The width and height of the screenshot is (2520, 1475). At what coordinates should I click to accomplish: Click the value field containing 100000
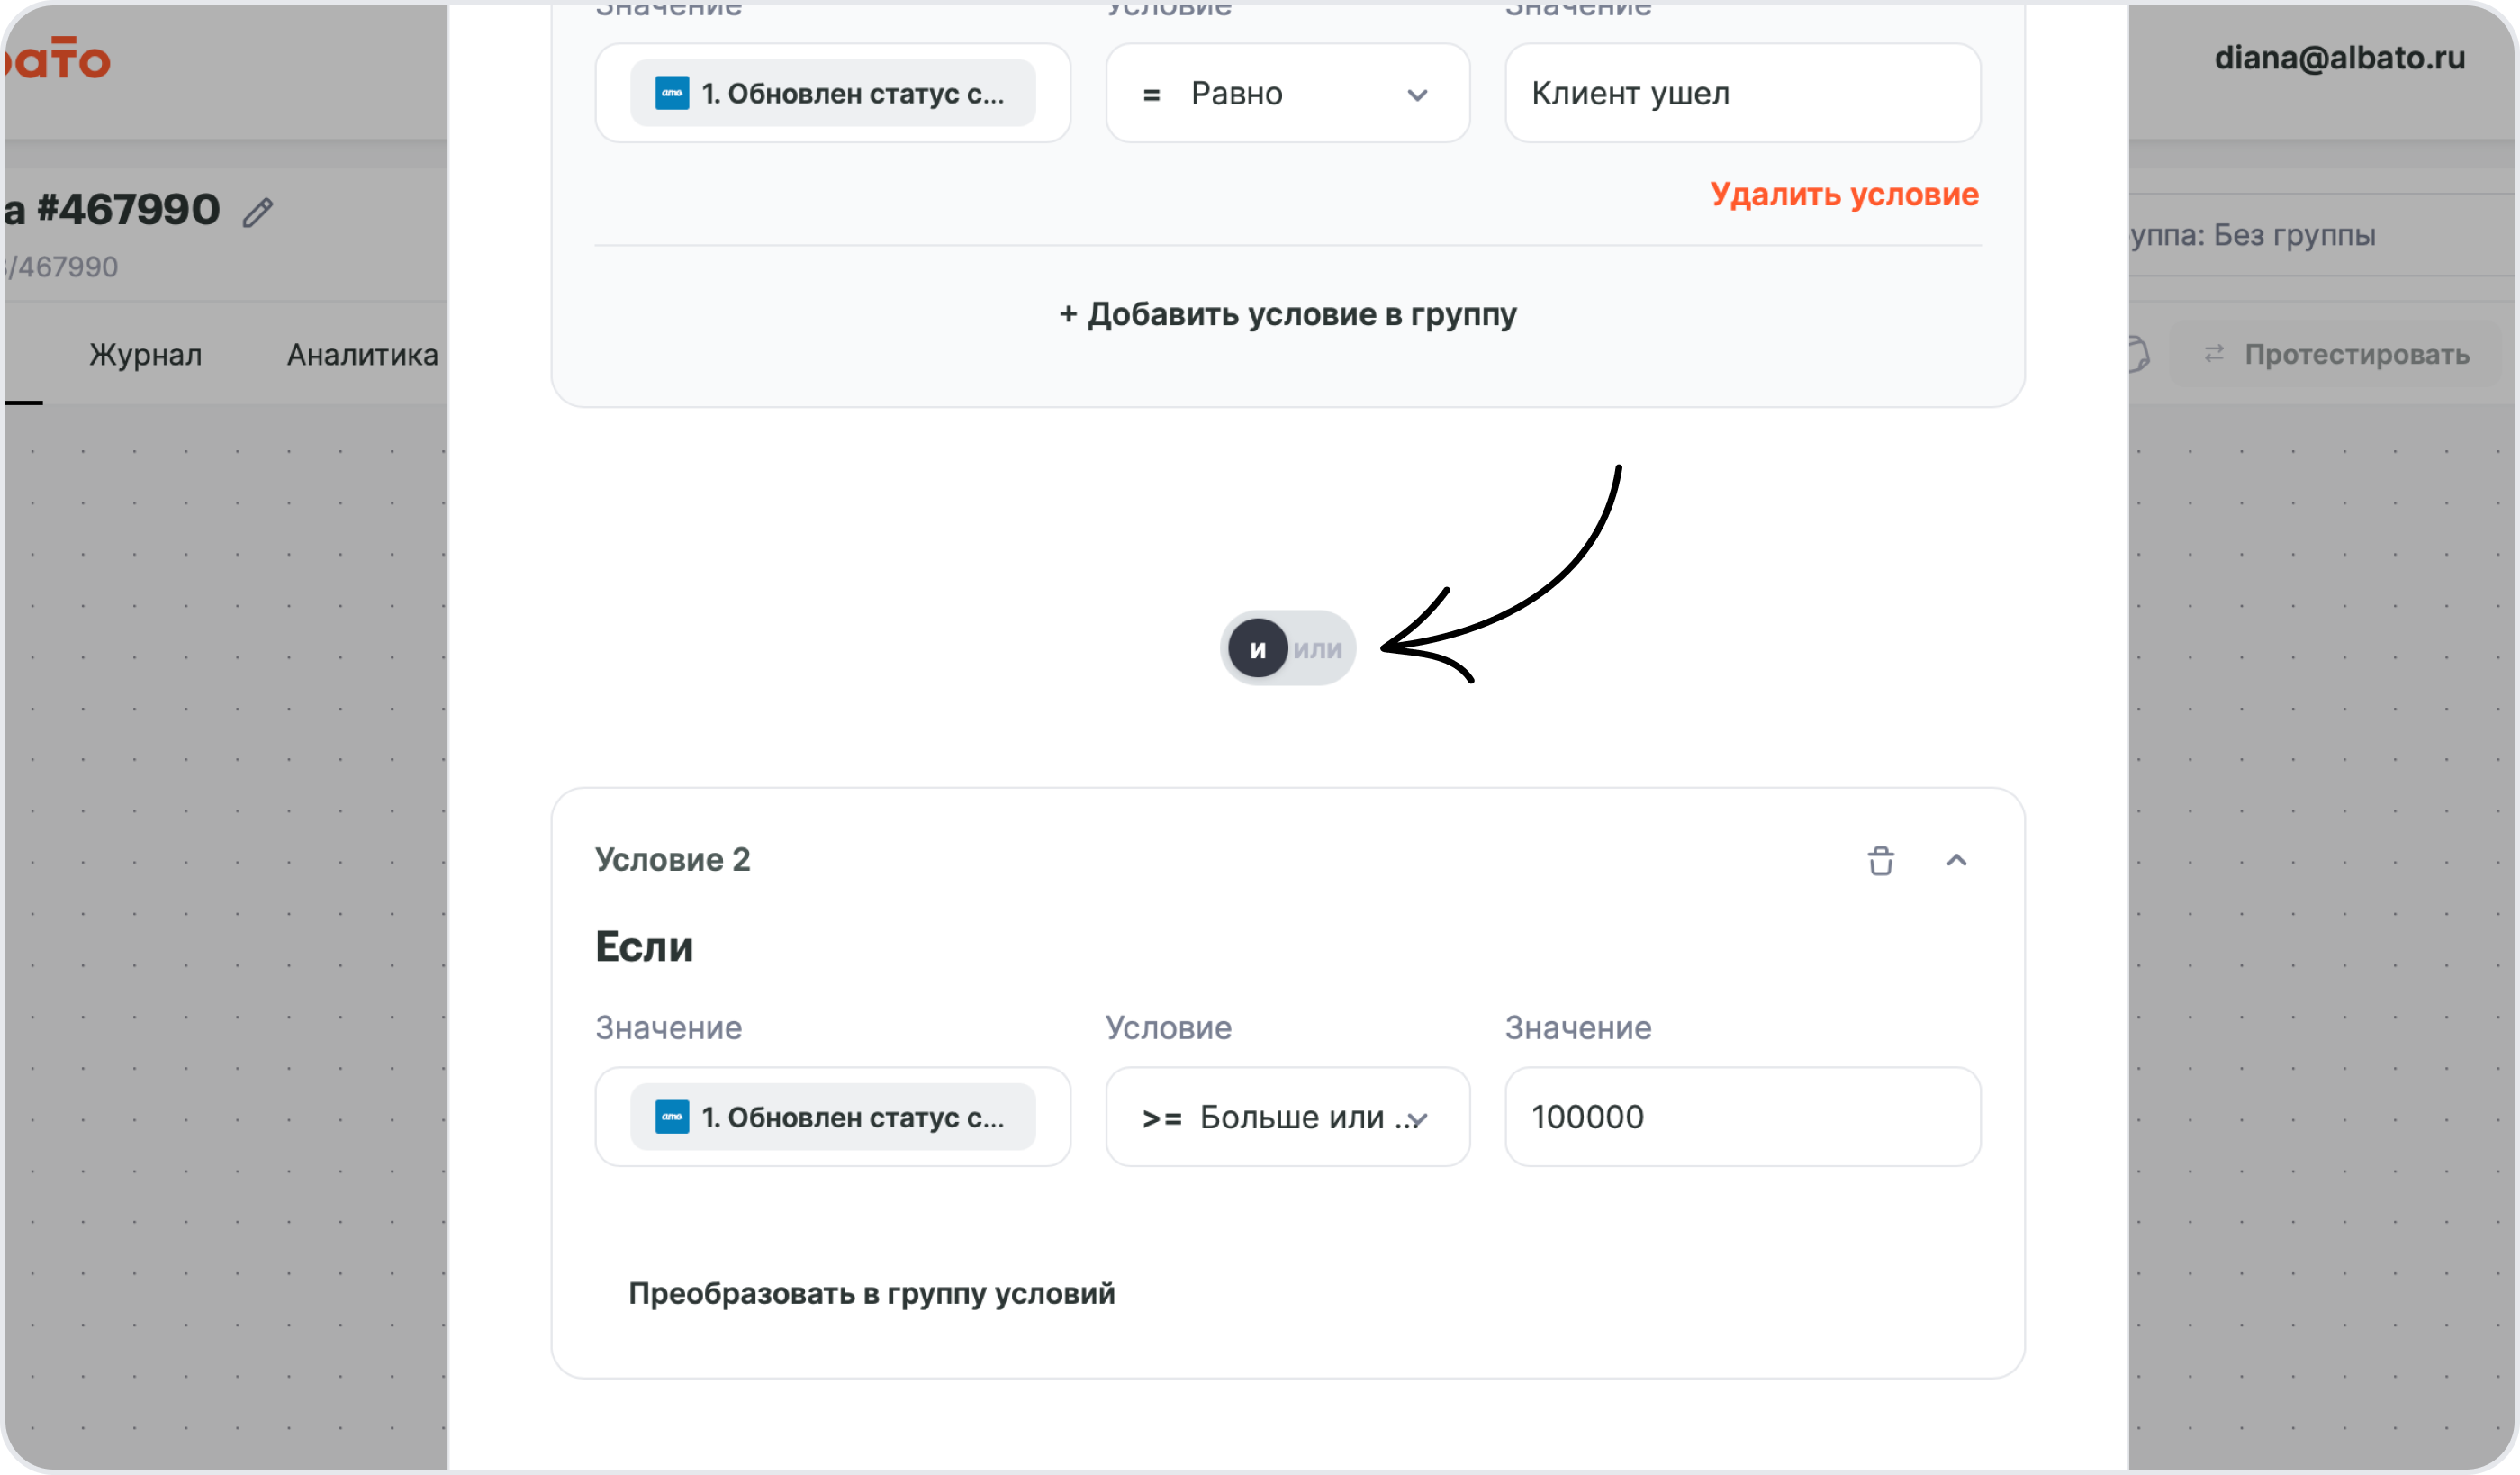[1743, 1117]
